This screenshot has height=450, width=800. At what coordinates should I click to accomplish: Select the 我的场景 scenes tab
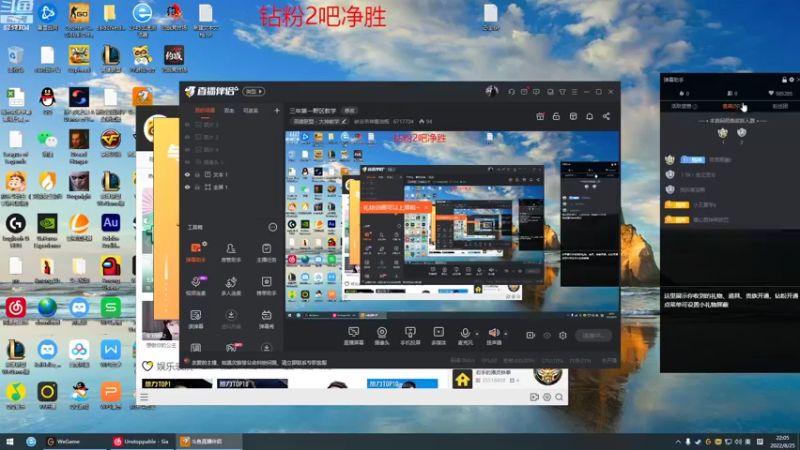coord(205,110)
